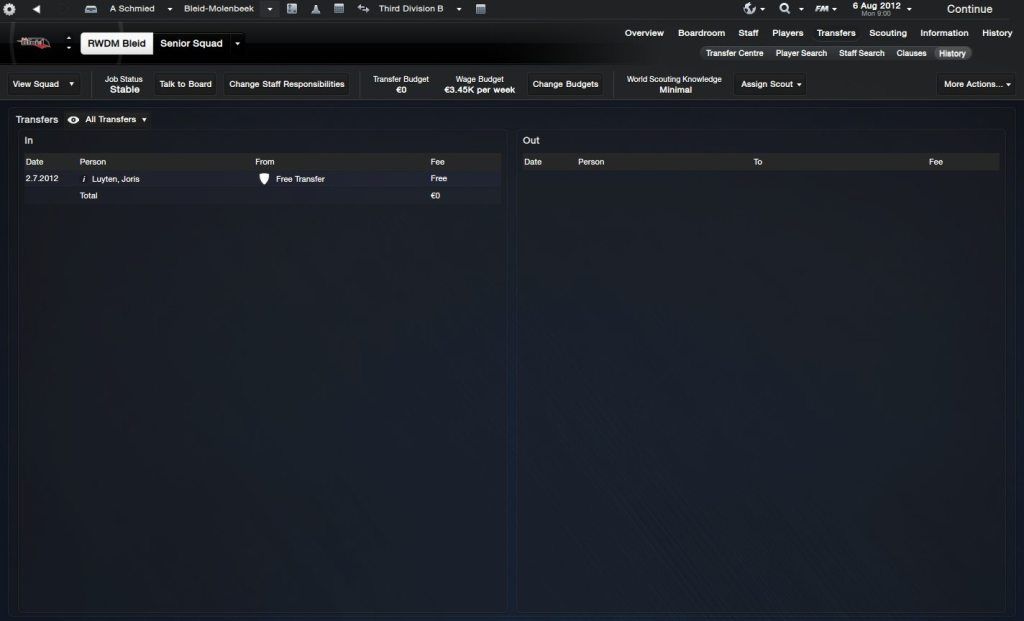Screen dimensions: 1024x621
Task: Click the RWDM Bleid button
Action: tap(117, 44)
